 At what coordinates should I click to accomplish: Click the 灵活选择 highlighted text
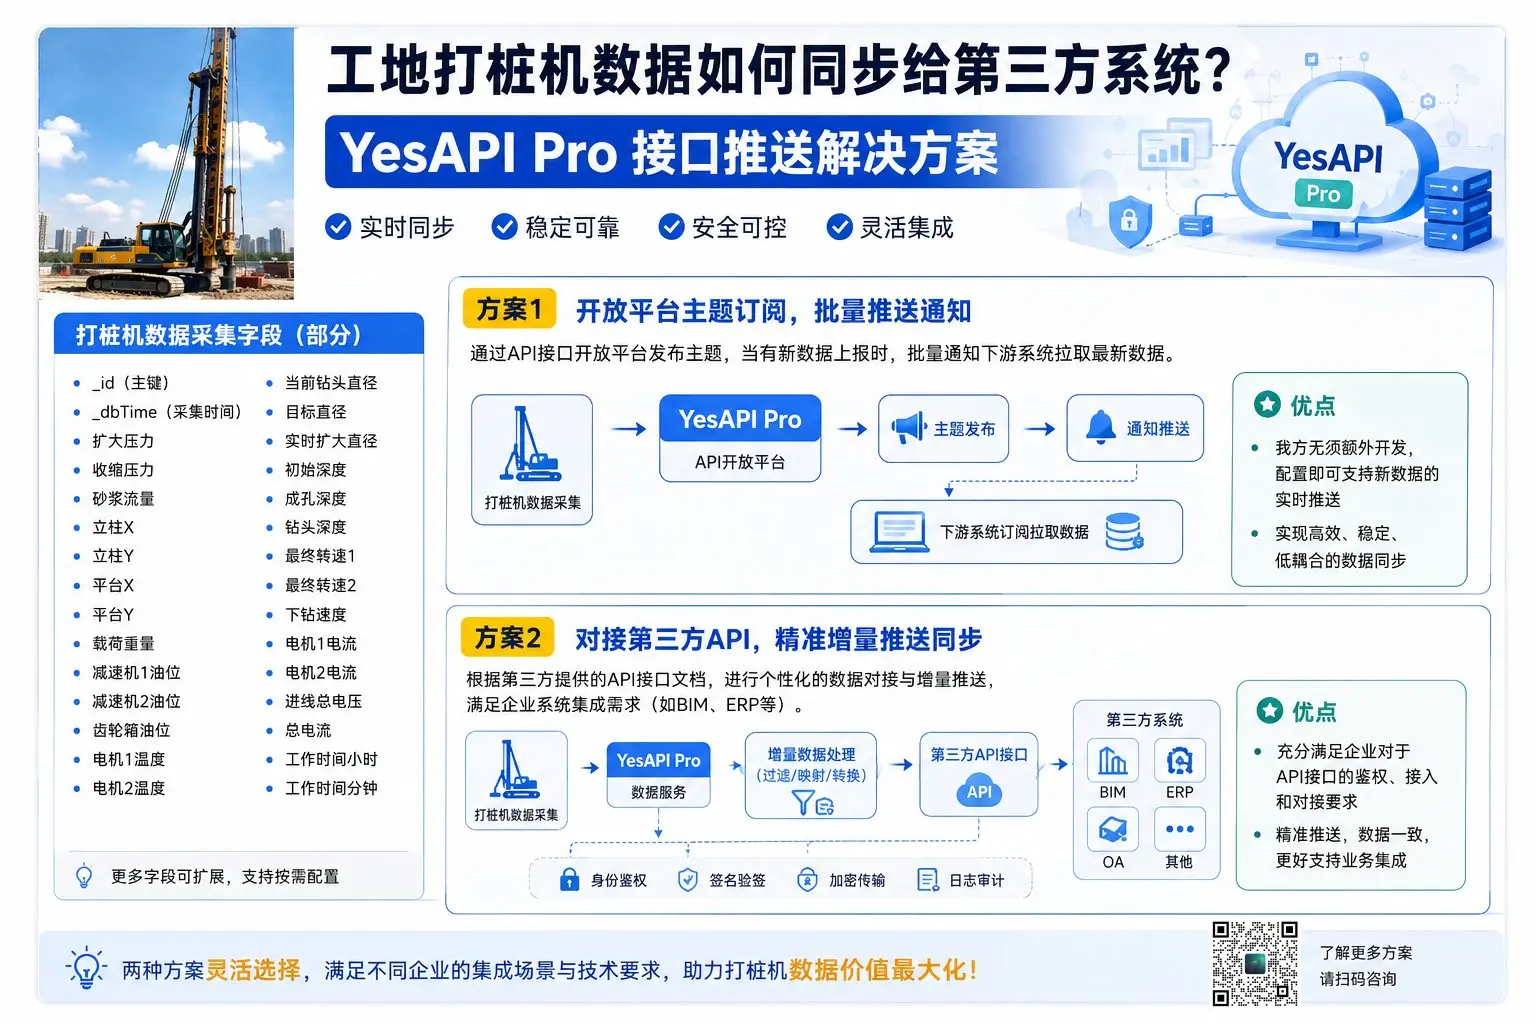pos(253,970)
